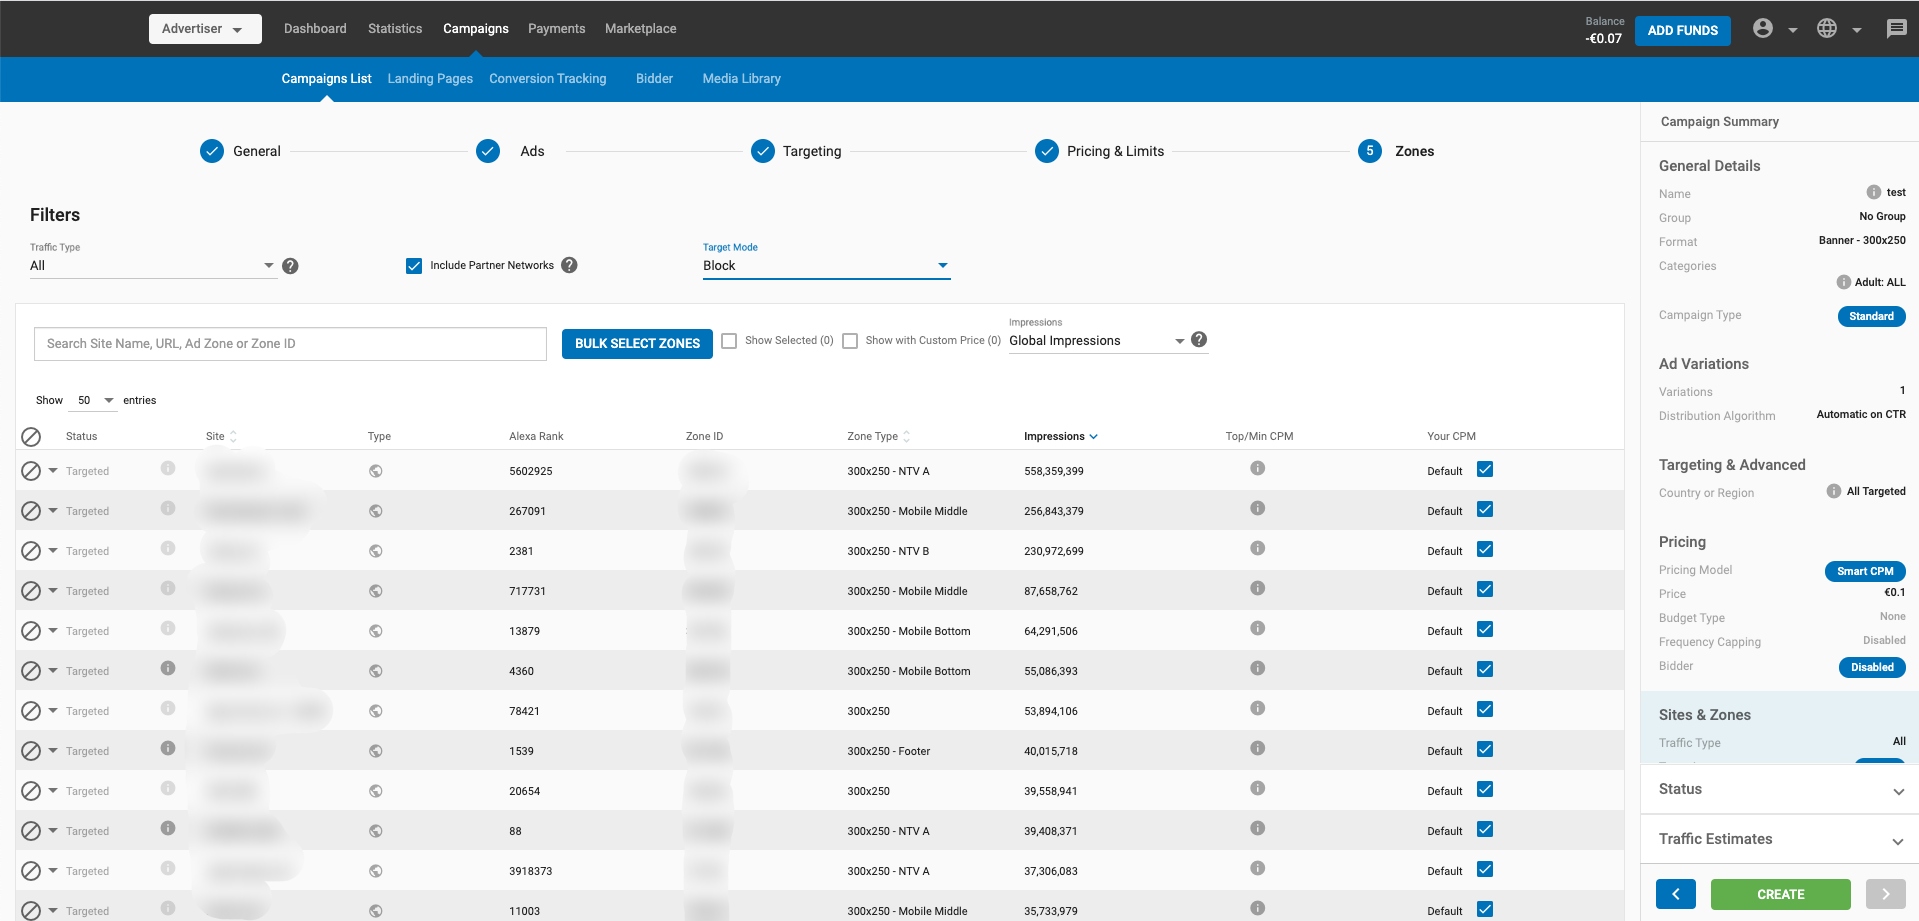Click the Include Partner Networks help icon
The image size is (1919, 921).
coord(569,265)
